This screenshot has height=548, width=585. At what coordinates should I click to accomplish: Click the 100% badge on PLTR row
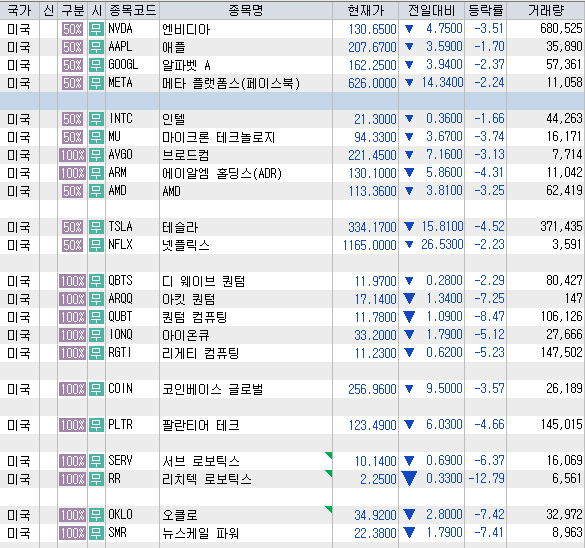click(x=72, y=425)
